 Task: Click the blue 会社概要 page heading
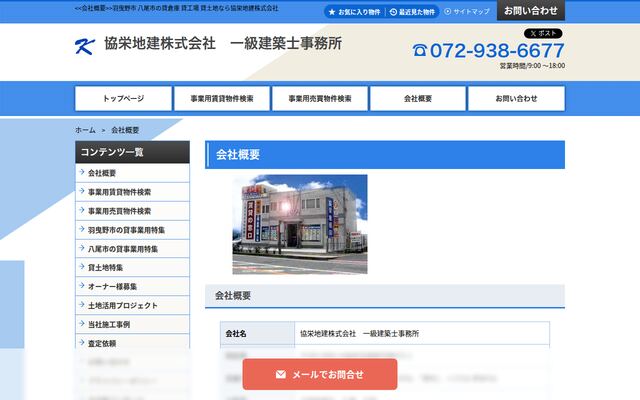[385, 155]
